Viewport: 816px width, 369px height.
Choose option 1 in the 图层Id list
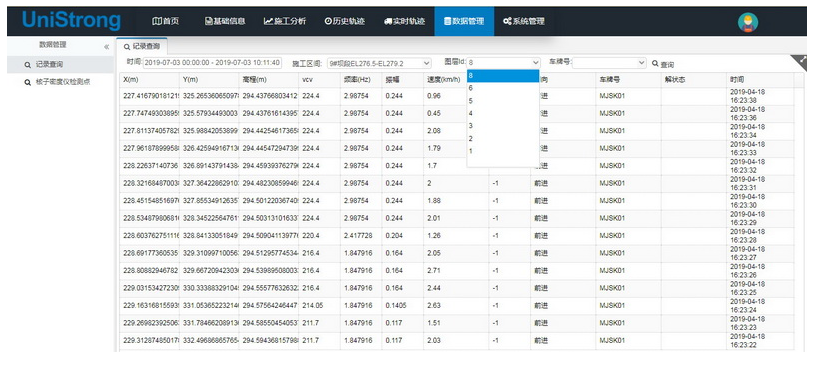(x=503, y=151)
